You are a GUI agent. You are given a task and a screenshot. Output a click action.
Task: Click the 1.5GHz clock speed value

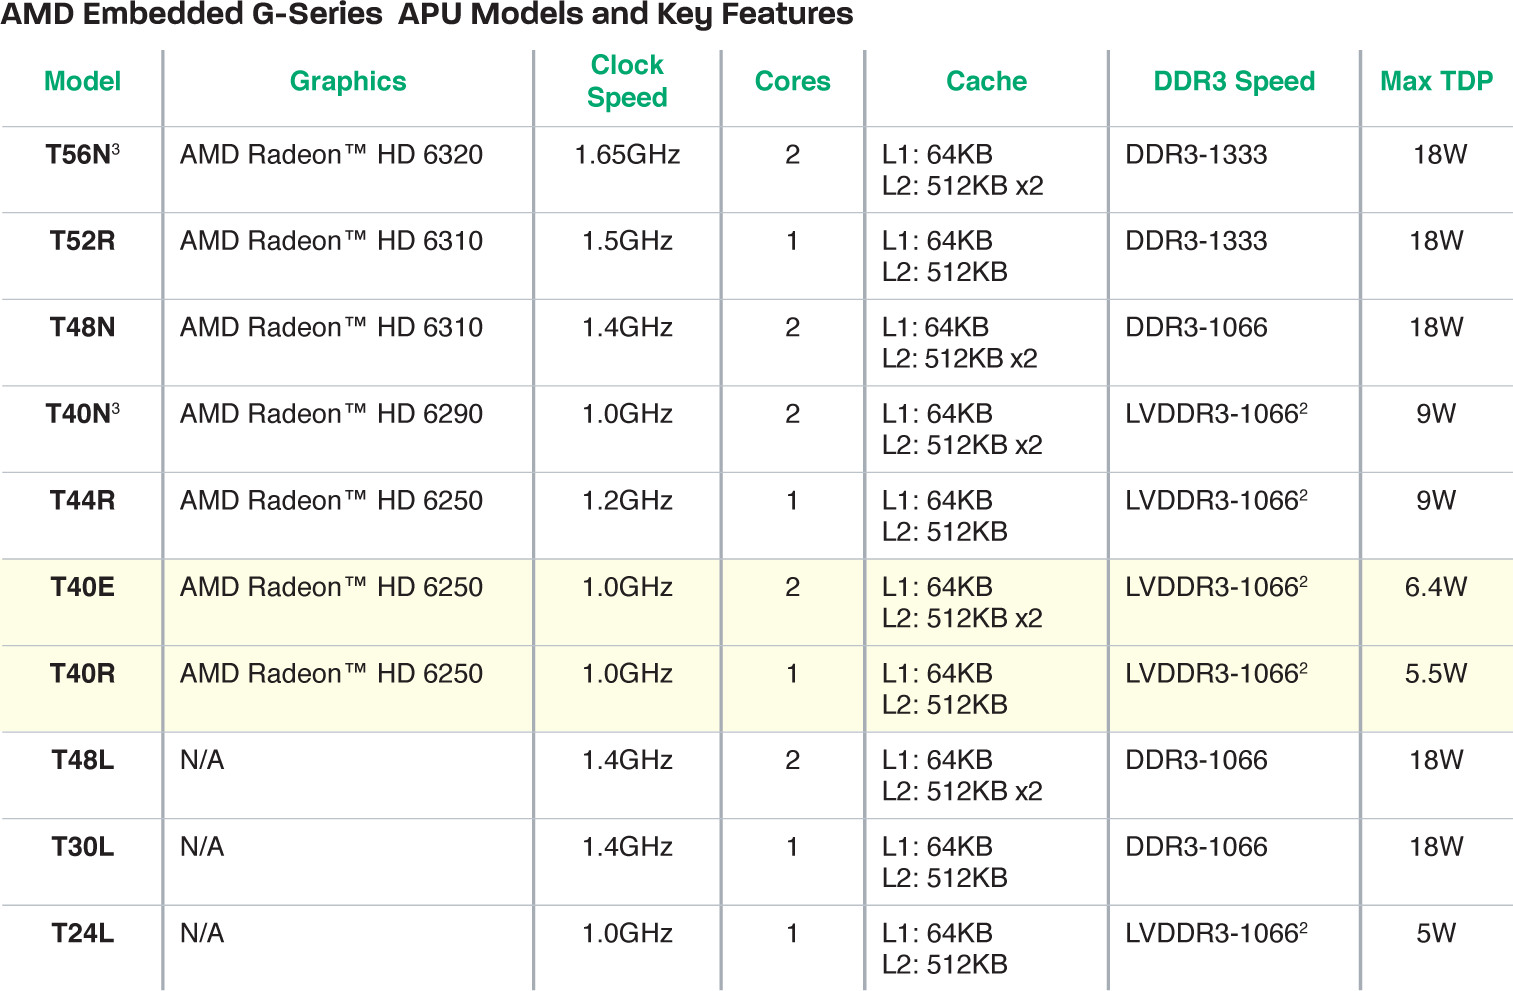[627, 241]
